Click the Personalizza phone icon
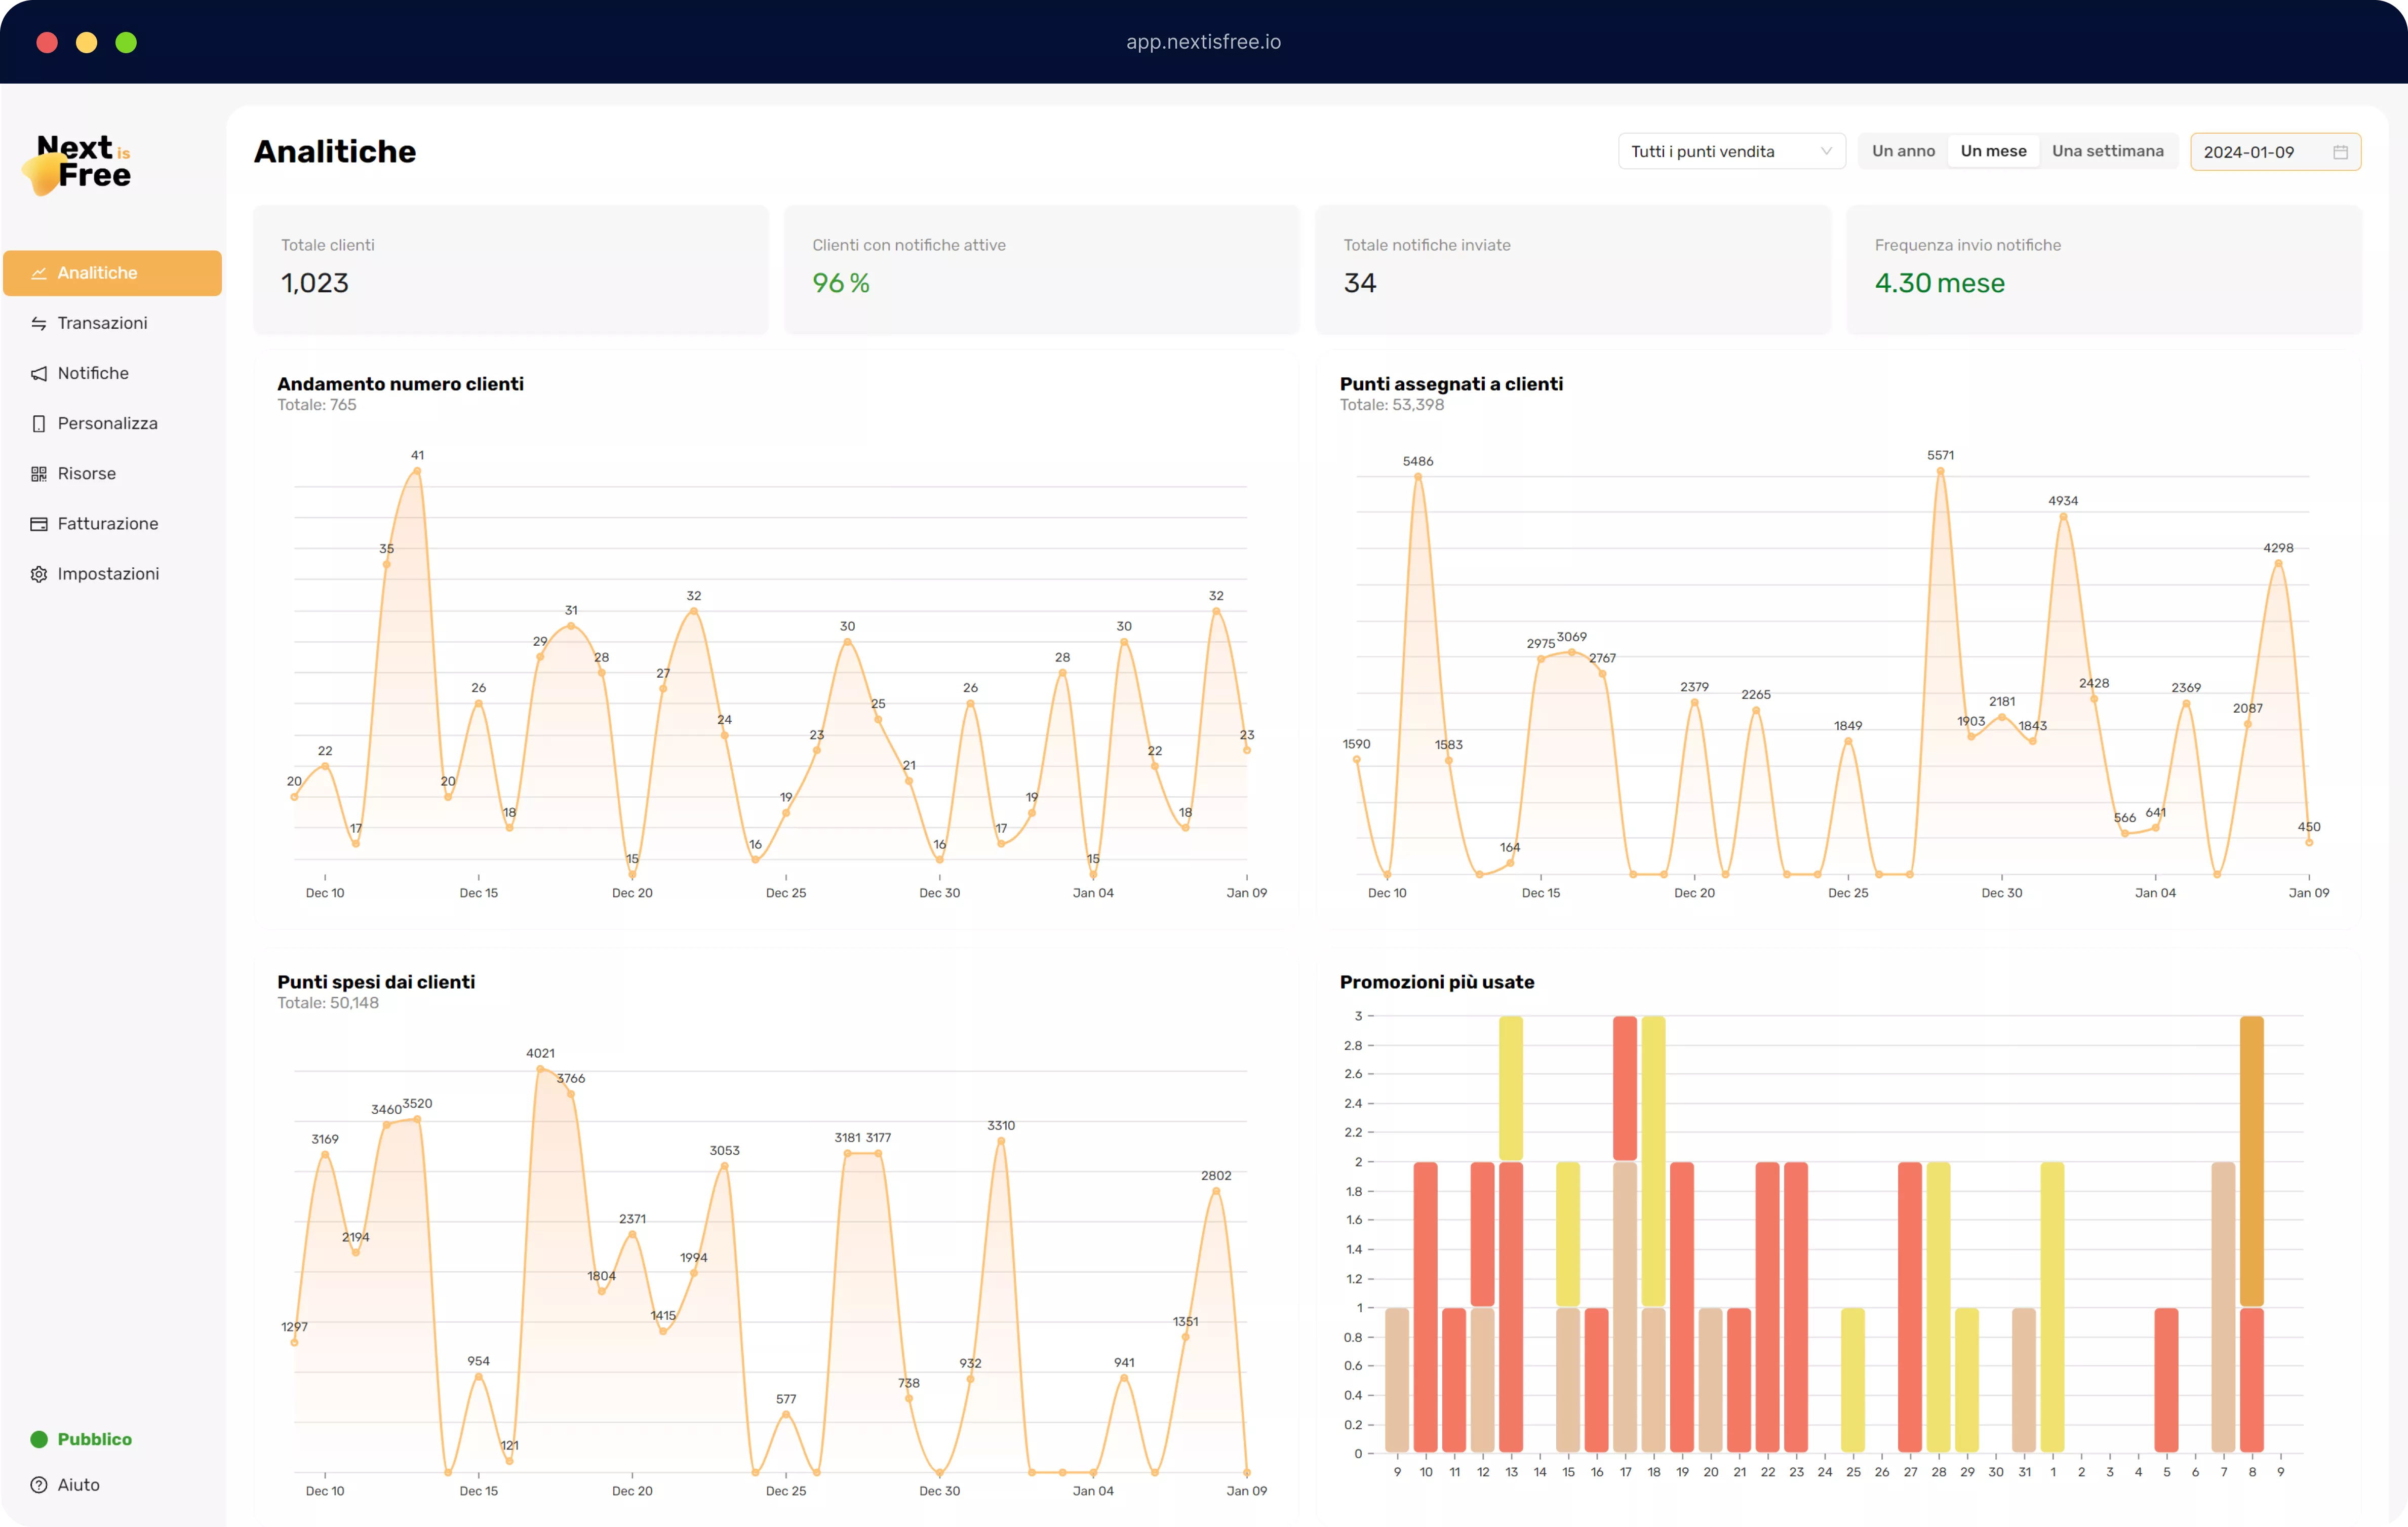2408x1527 pixels. [x=39, y=423]
